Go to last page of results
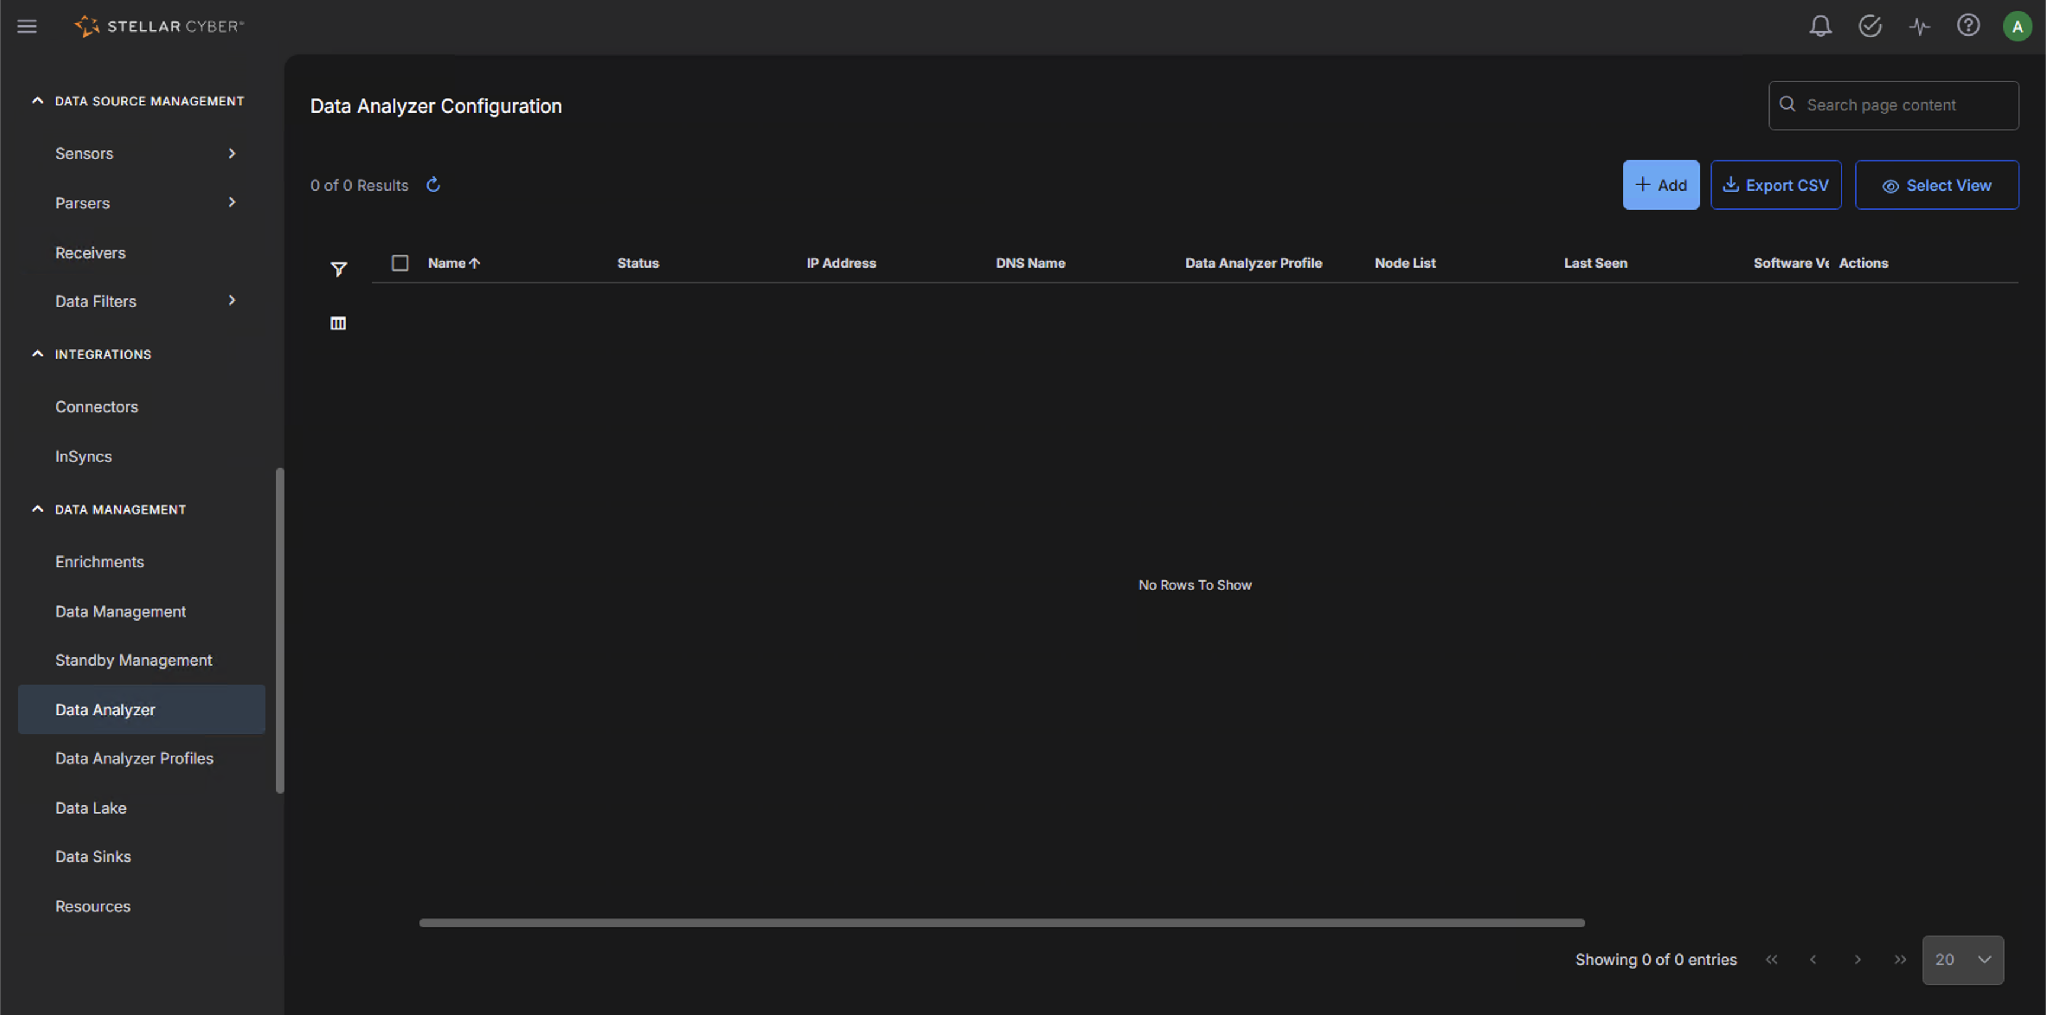2046x1015 pixels. [x=1899, y=960]
